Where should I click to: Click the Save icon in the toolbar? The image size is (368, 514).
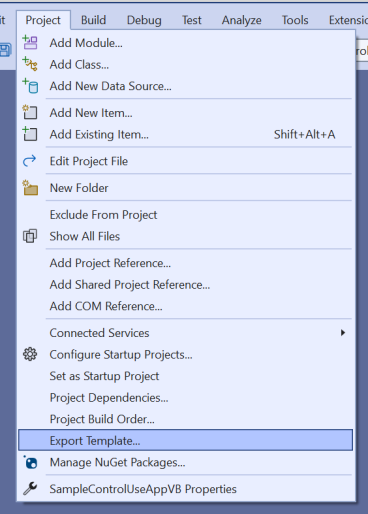point(5,50)
